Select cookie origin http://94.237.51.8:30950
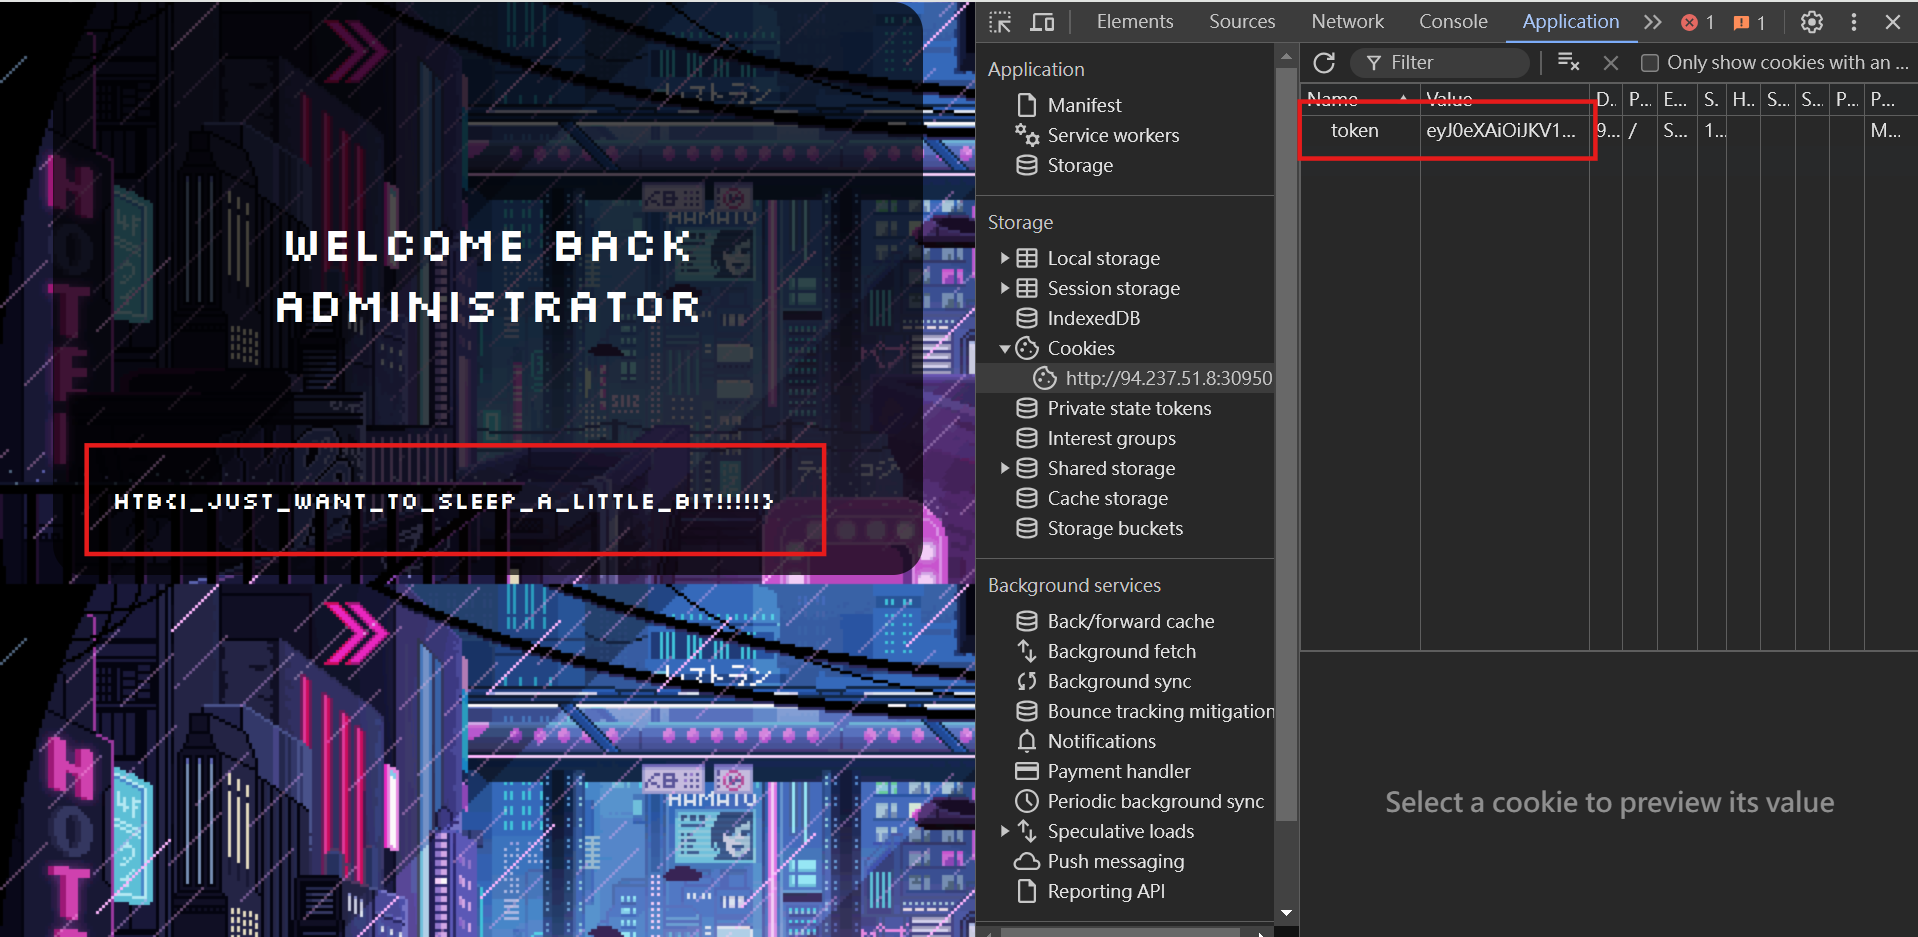This screenshot has height=937, width=1918. point(1168,378)
